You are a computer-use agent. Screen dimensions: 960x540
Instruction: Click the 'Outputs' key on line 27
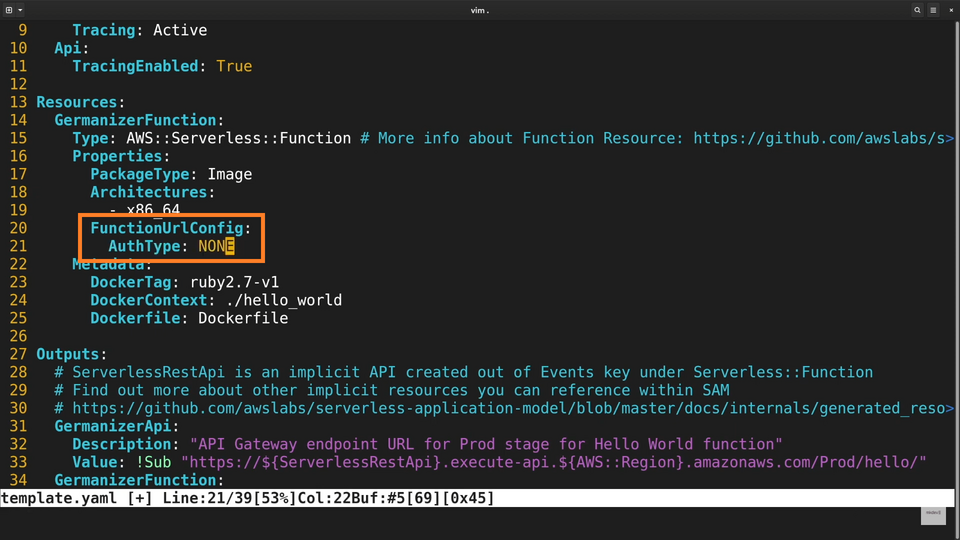pos(67,354)
